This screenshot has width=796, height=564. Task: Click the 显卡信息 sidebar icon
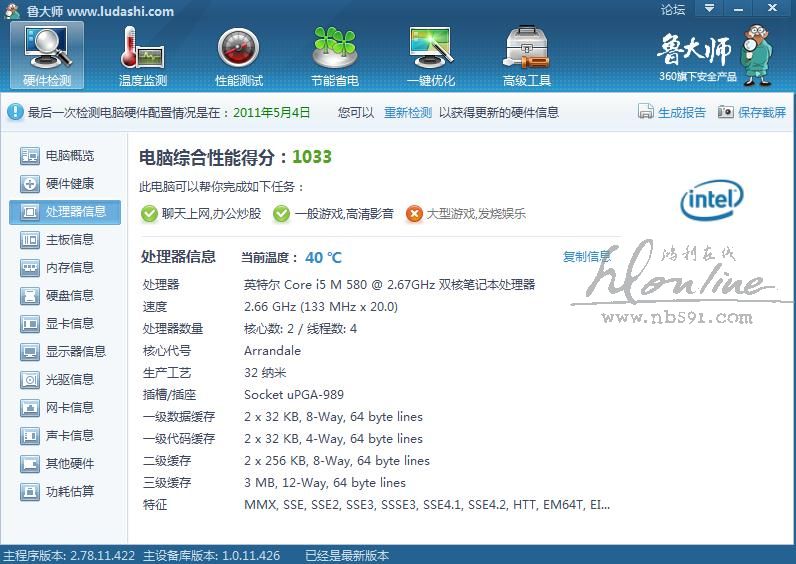[x=29, y=323]
